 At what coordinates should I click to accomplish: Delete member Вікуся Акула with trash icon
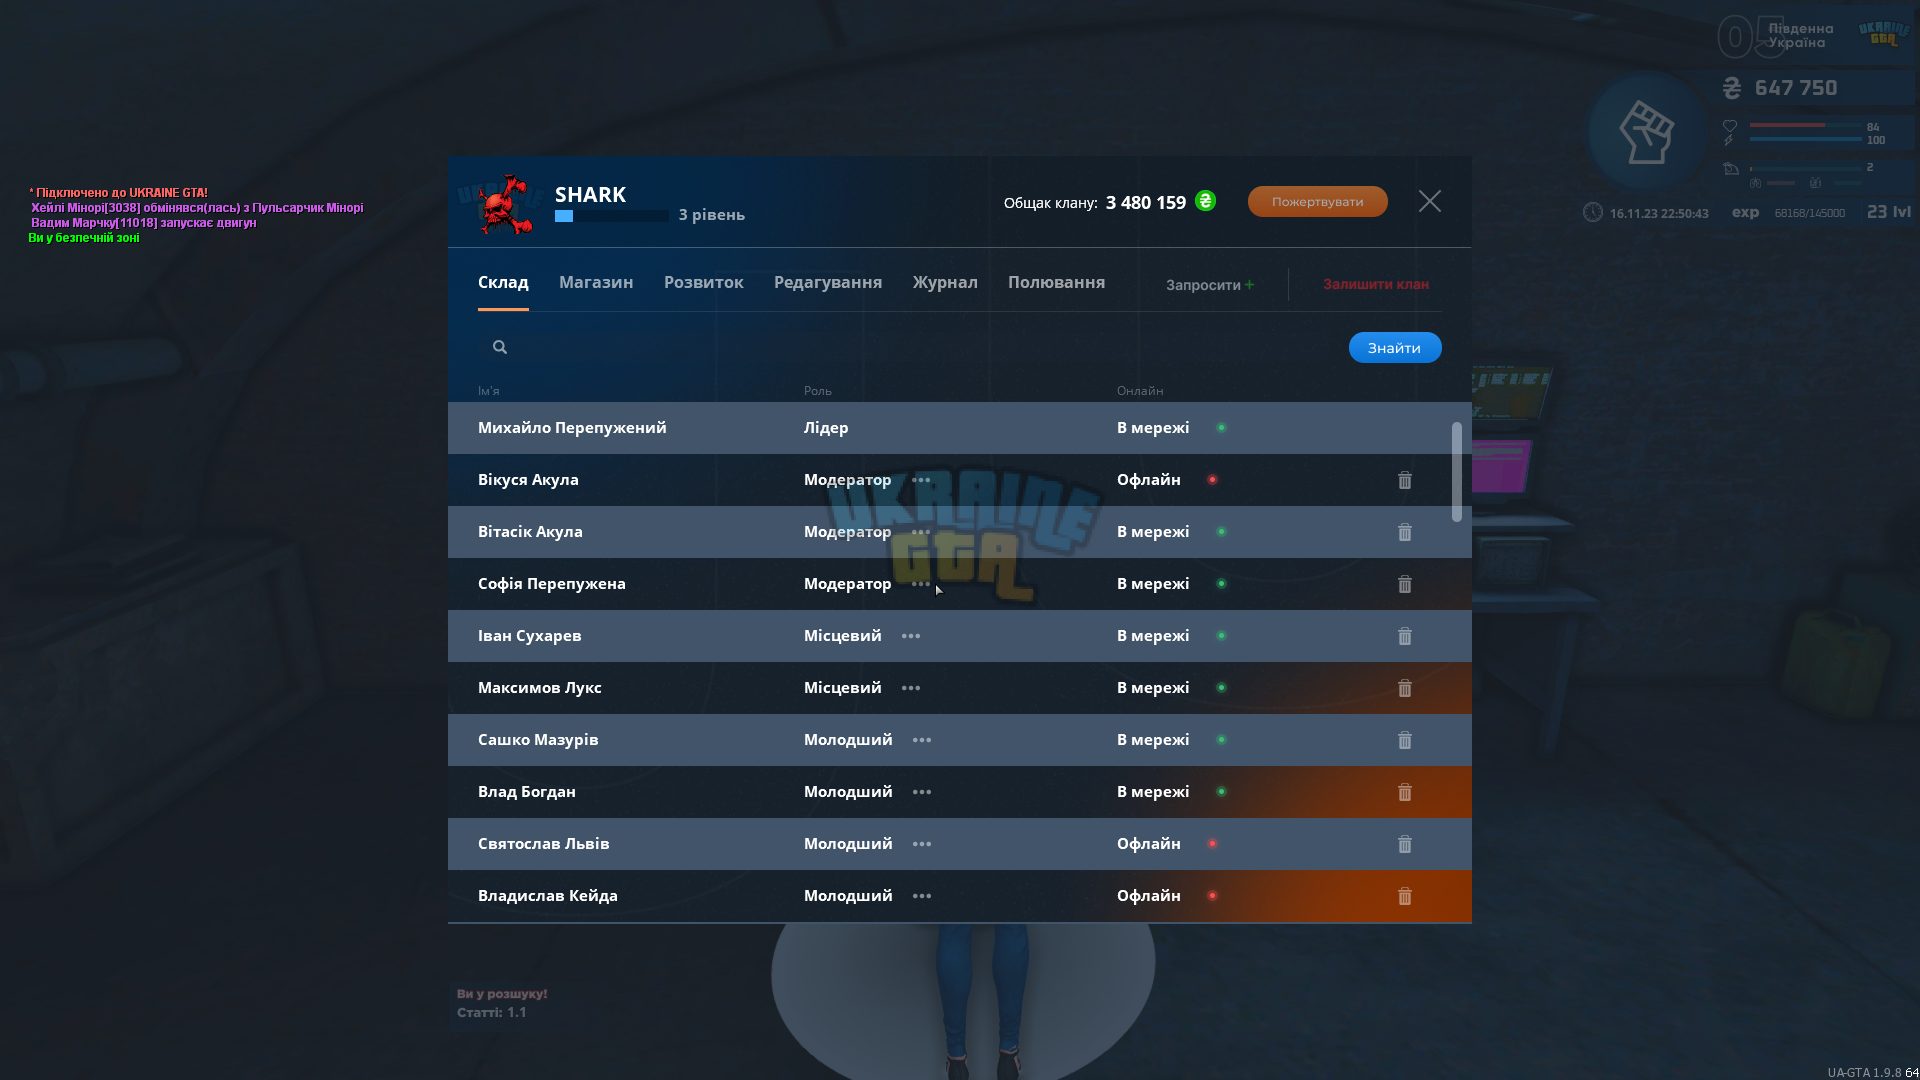coord(1405,480)
